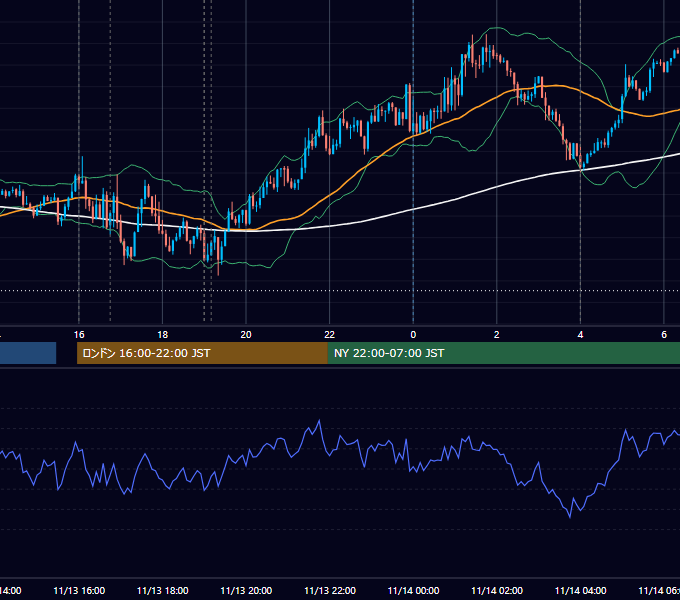Screen dimensions: 680x600
Task: Select the NY 22:00-07:00 JST session bar
Action: pos(503,353)
